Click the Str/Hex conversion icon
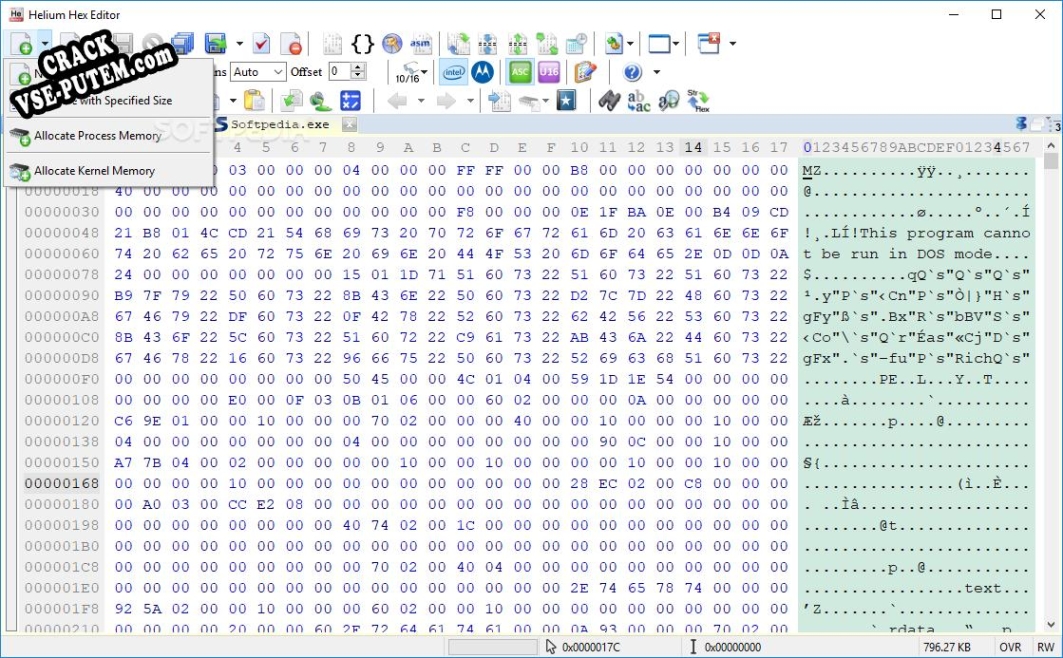Image resolution: width=1063 pixels, height=658 pixels. pos(698,100)
